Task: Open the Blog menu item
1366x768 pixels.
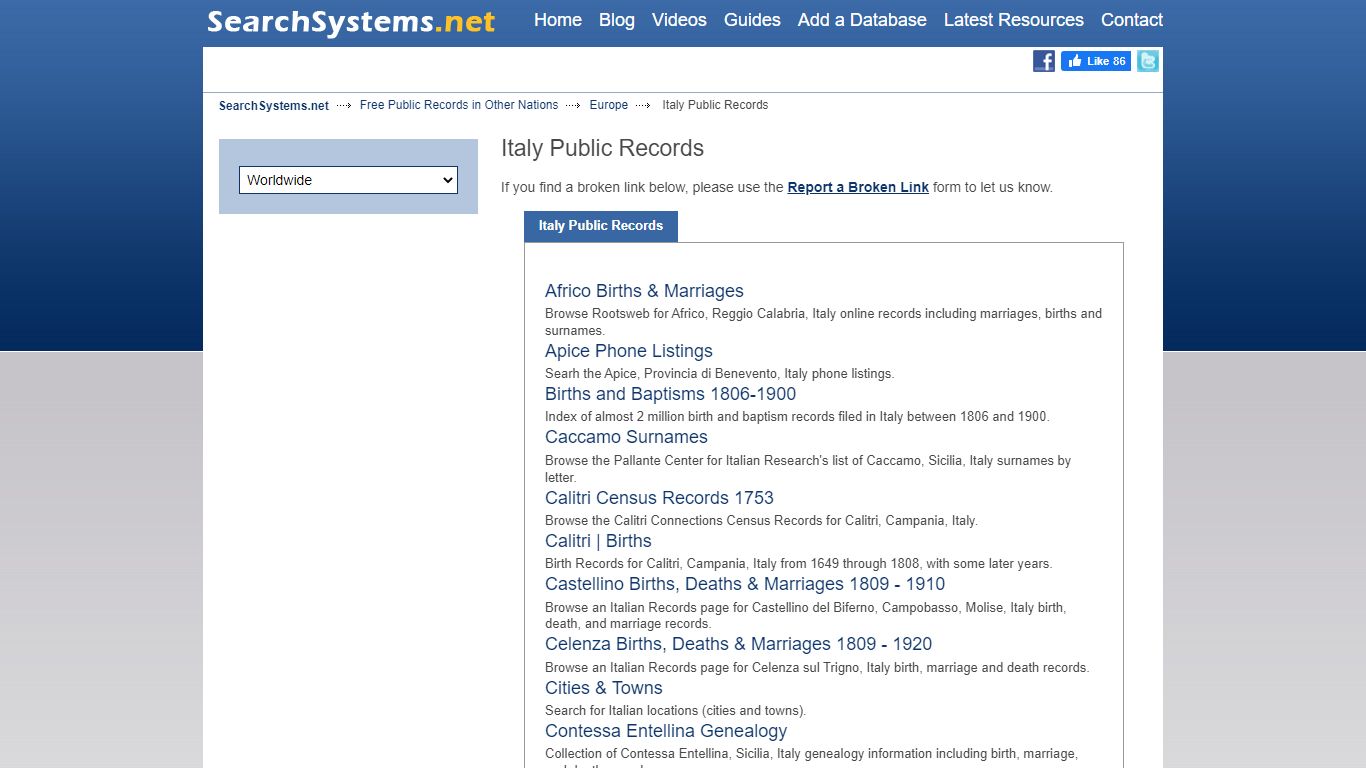Action: [617, 20]
